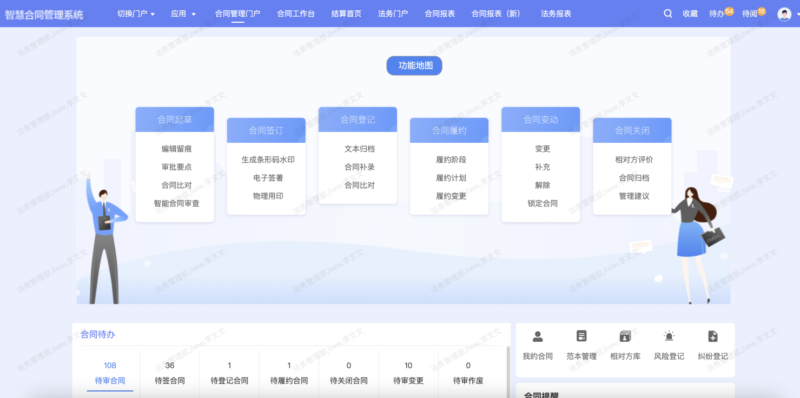Expand the 切换门户 dropdown
This screenshot has width=800, height=398.
point(136,14)
